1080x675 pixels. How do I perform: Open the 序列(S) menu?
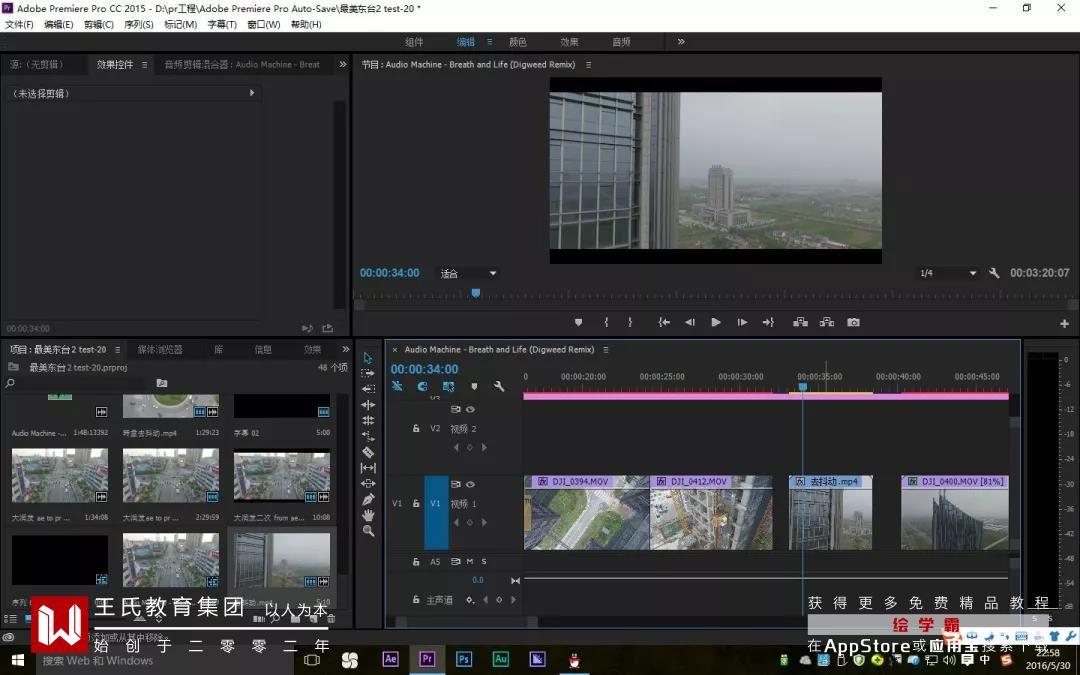[x=138, y=24]
